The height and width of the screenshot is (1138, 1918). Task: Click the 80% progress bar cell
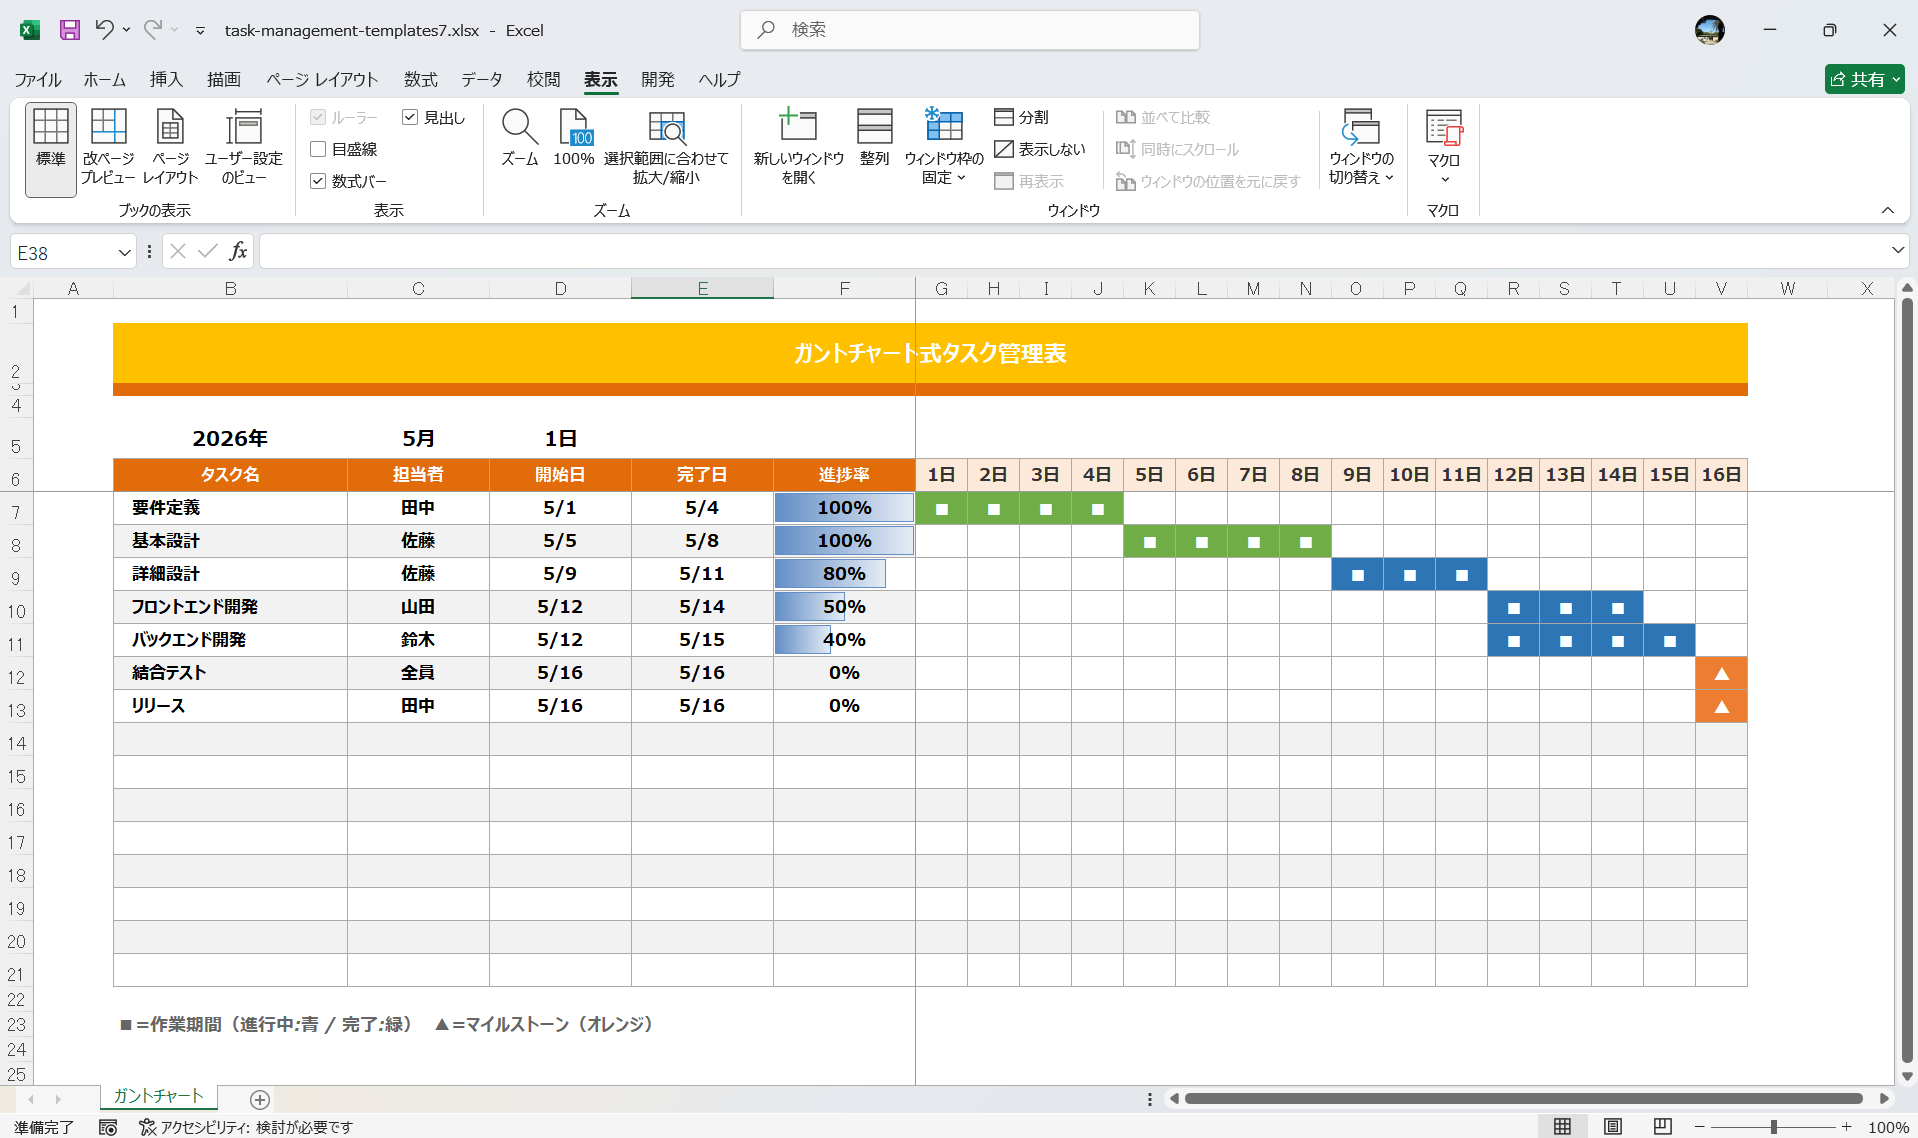844,574
